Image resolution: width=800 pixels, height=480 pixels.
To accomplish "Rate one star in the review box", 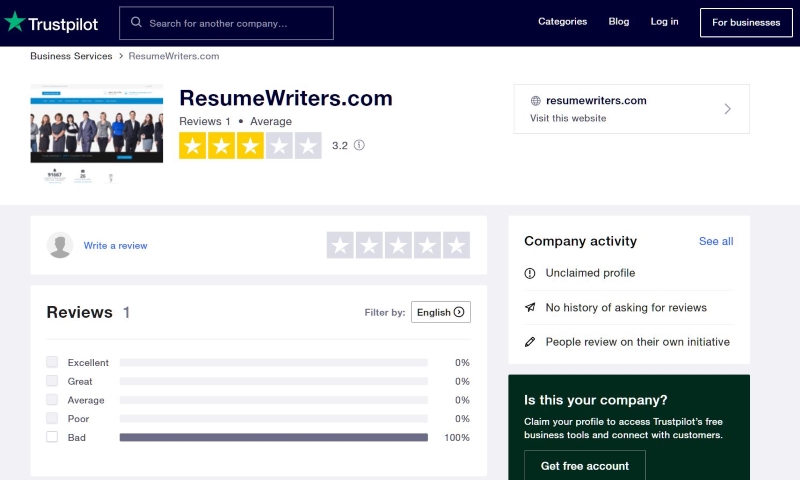I will (340, 245).
